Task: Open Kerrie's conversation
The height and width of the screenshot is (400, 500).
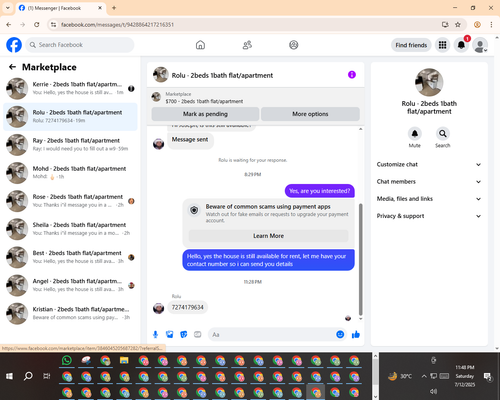Action: coord(70,88)
